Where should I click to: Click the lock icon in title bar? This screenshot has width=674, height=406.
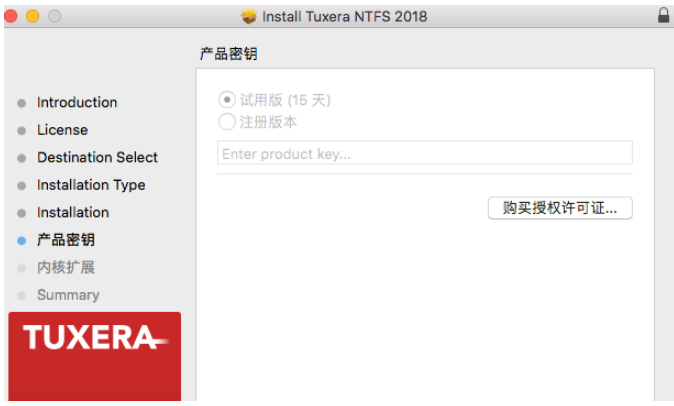click(664, 16)
